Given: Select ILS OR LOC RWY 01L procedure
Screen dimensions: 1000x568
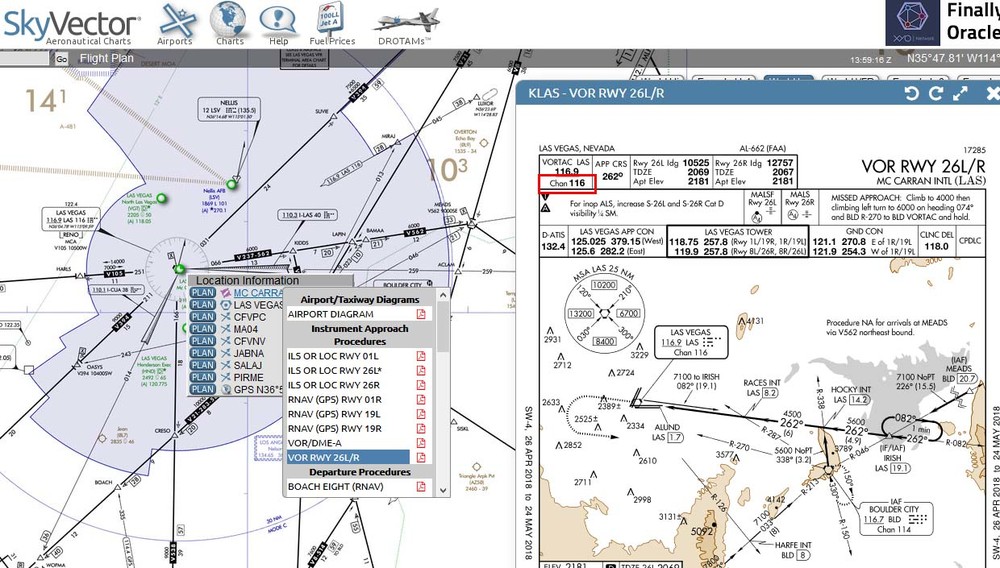Looking at the screenshot, I should tap(333, 356).
